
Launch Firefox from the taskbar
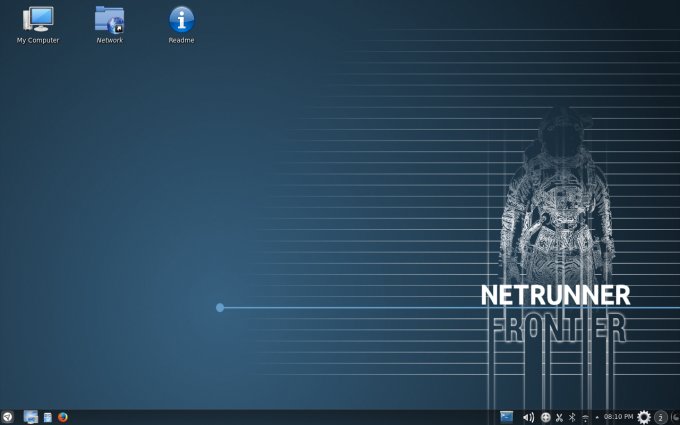(63, 417)
